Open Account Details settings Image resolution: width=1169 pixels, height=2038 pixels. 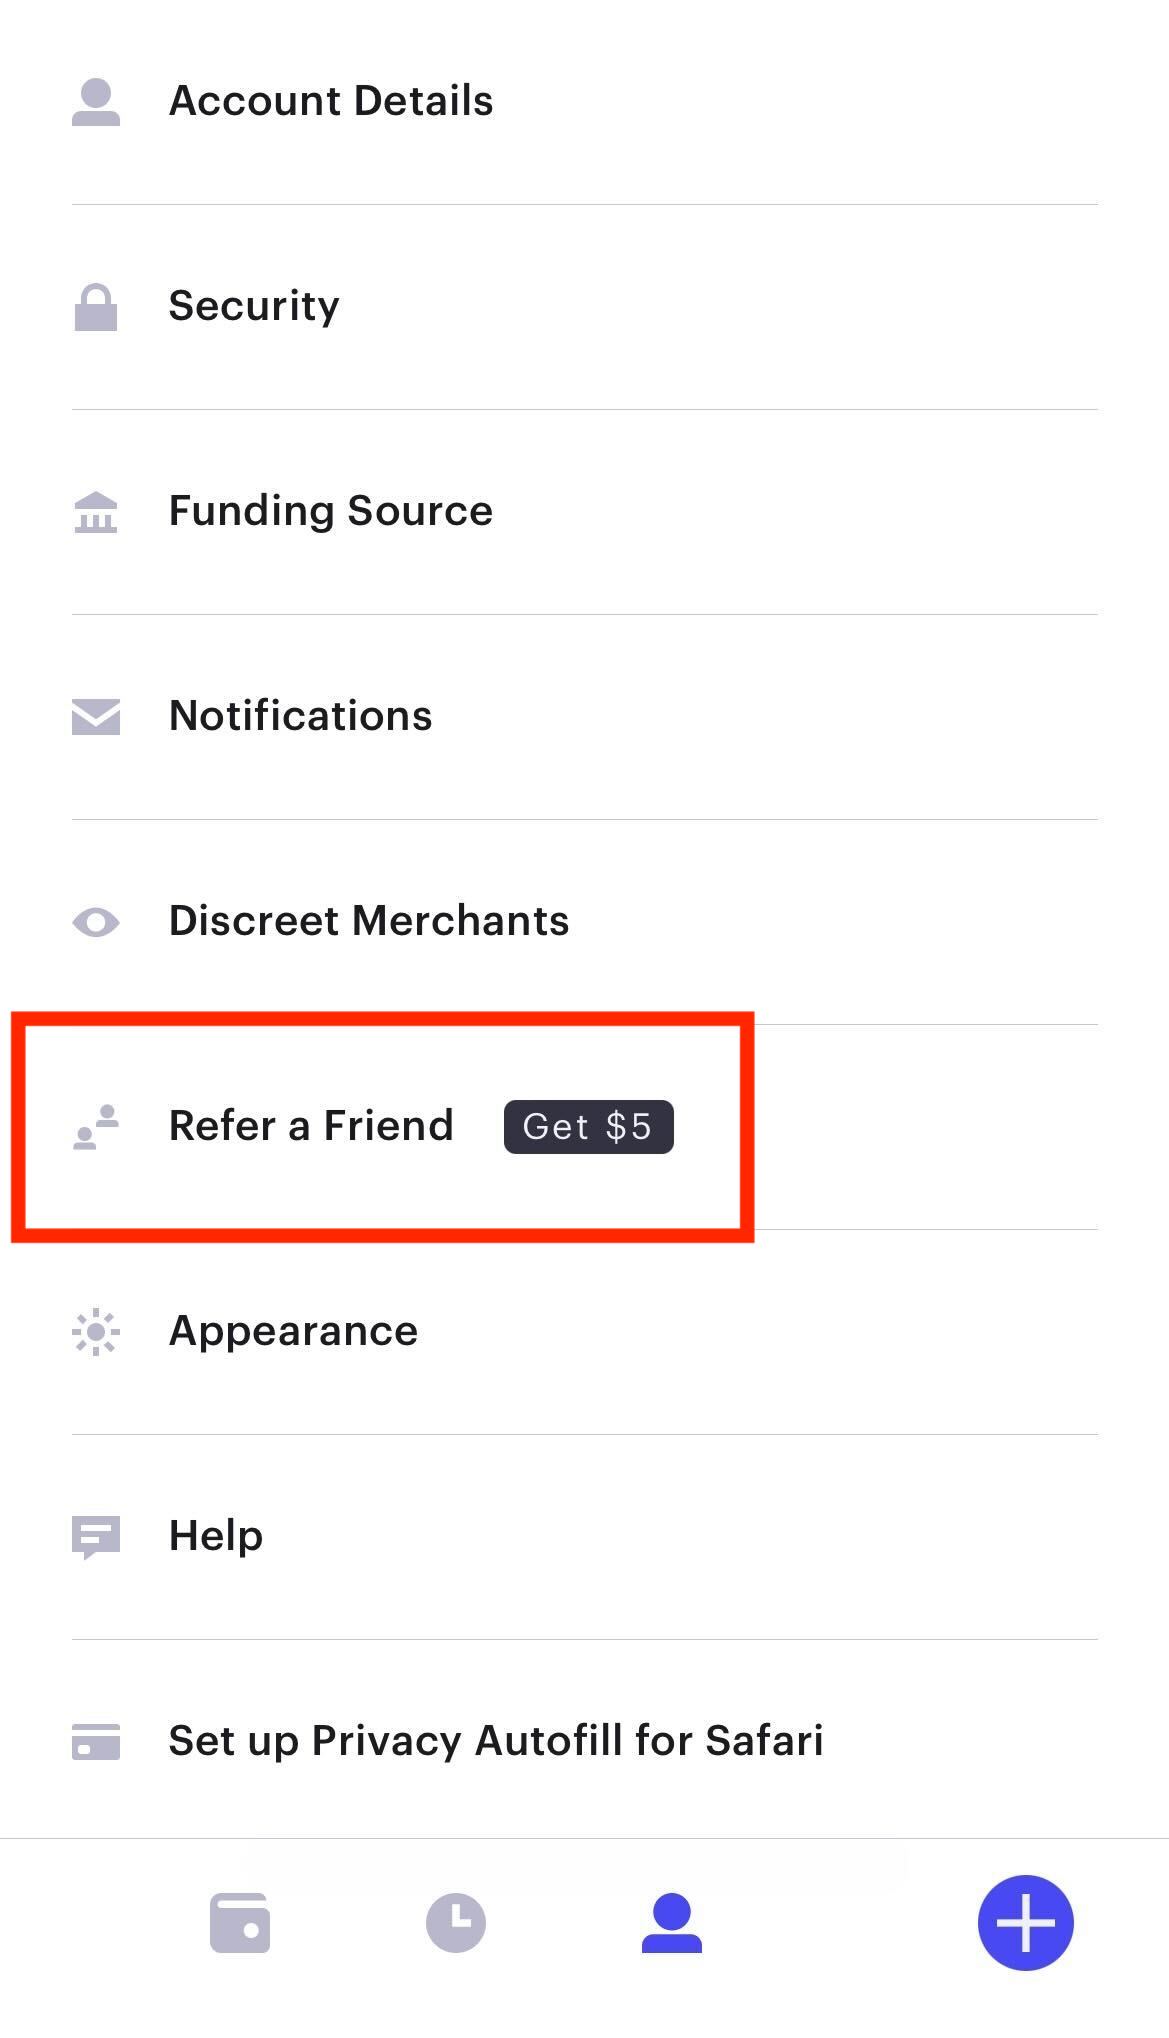tap(331, 102)
